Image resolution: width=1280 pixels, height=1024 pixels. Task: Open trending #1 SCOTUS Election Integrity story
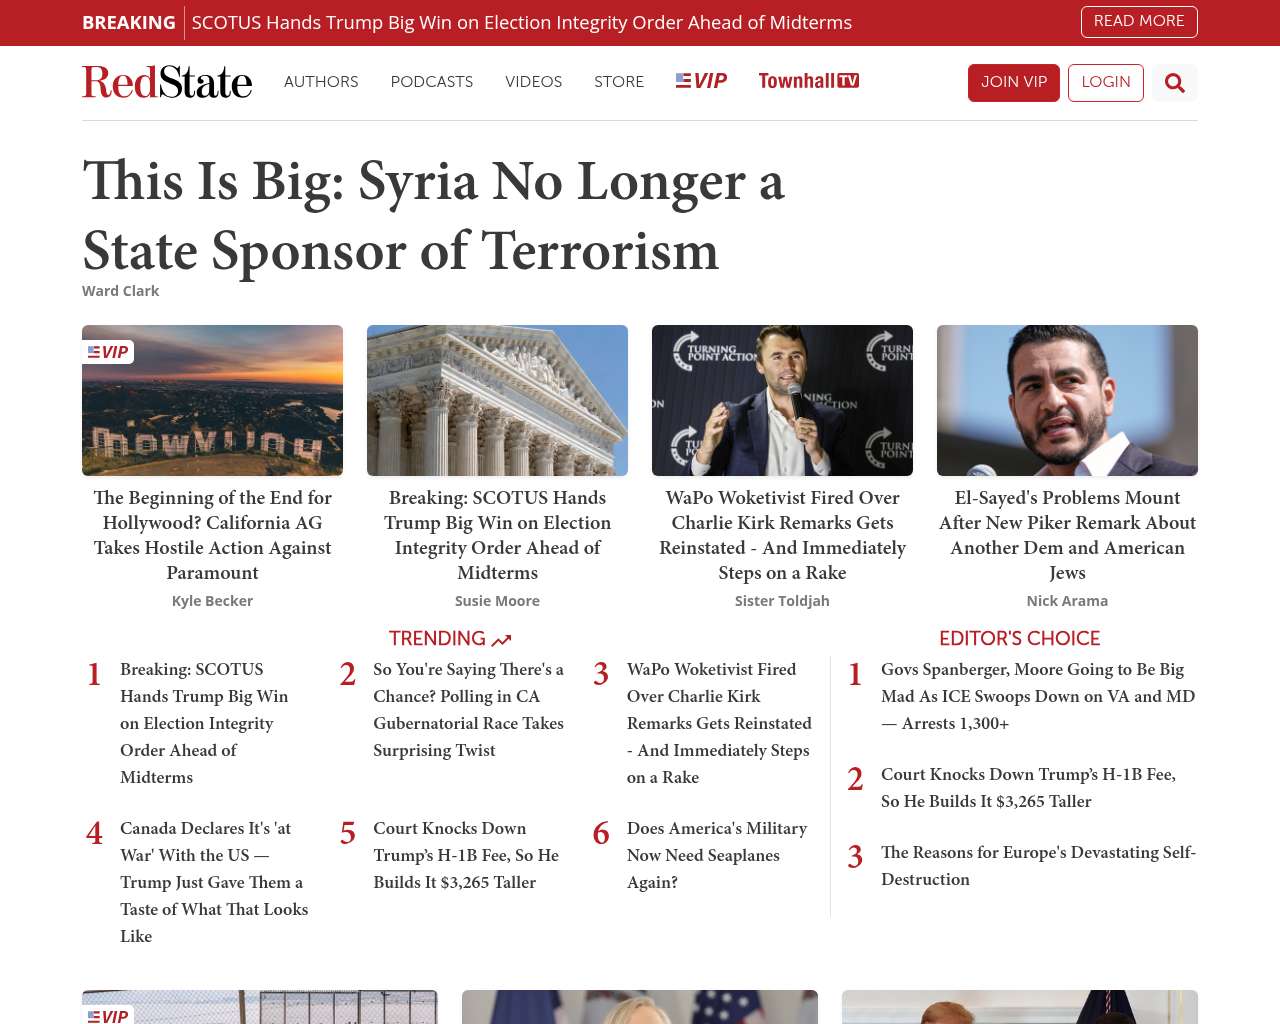tap(204, 723)
